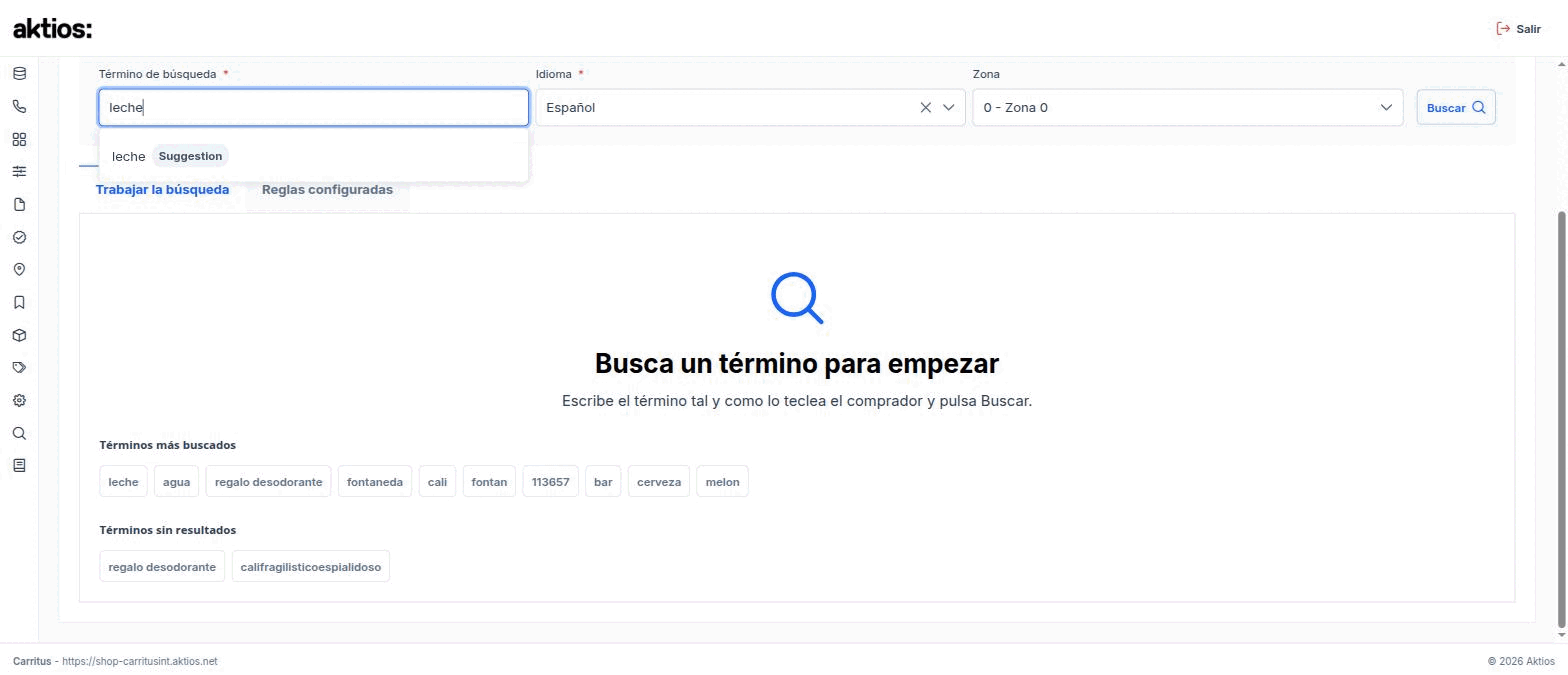Viewport: 1568px width, 675px height.
Task: Open the bookmark icon in sidebar
Action: [19, 302]
